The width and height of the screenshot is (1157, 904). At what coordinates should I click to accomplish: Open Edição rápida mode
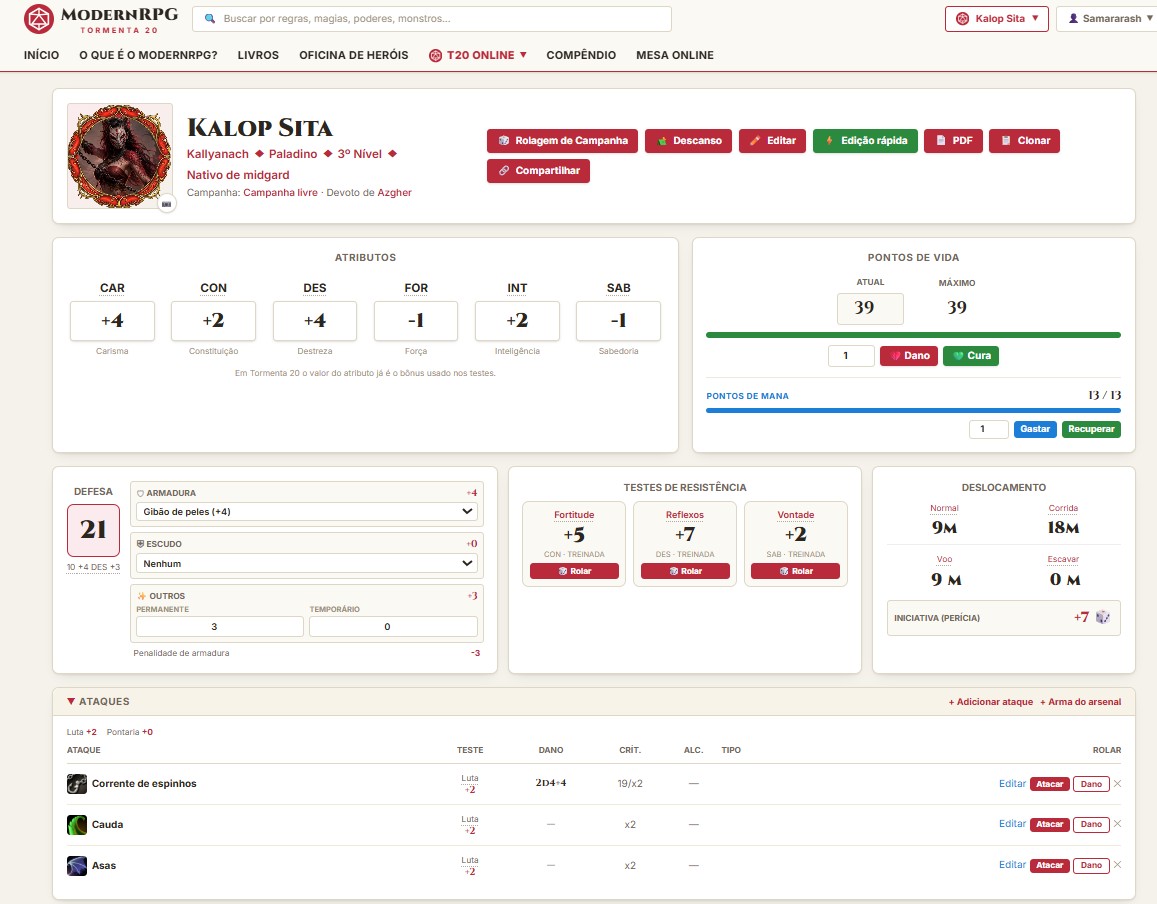[x=866, y=141]
